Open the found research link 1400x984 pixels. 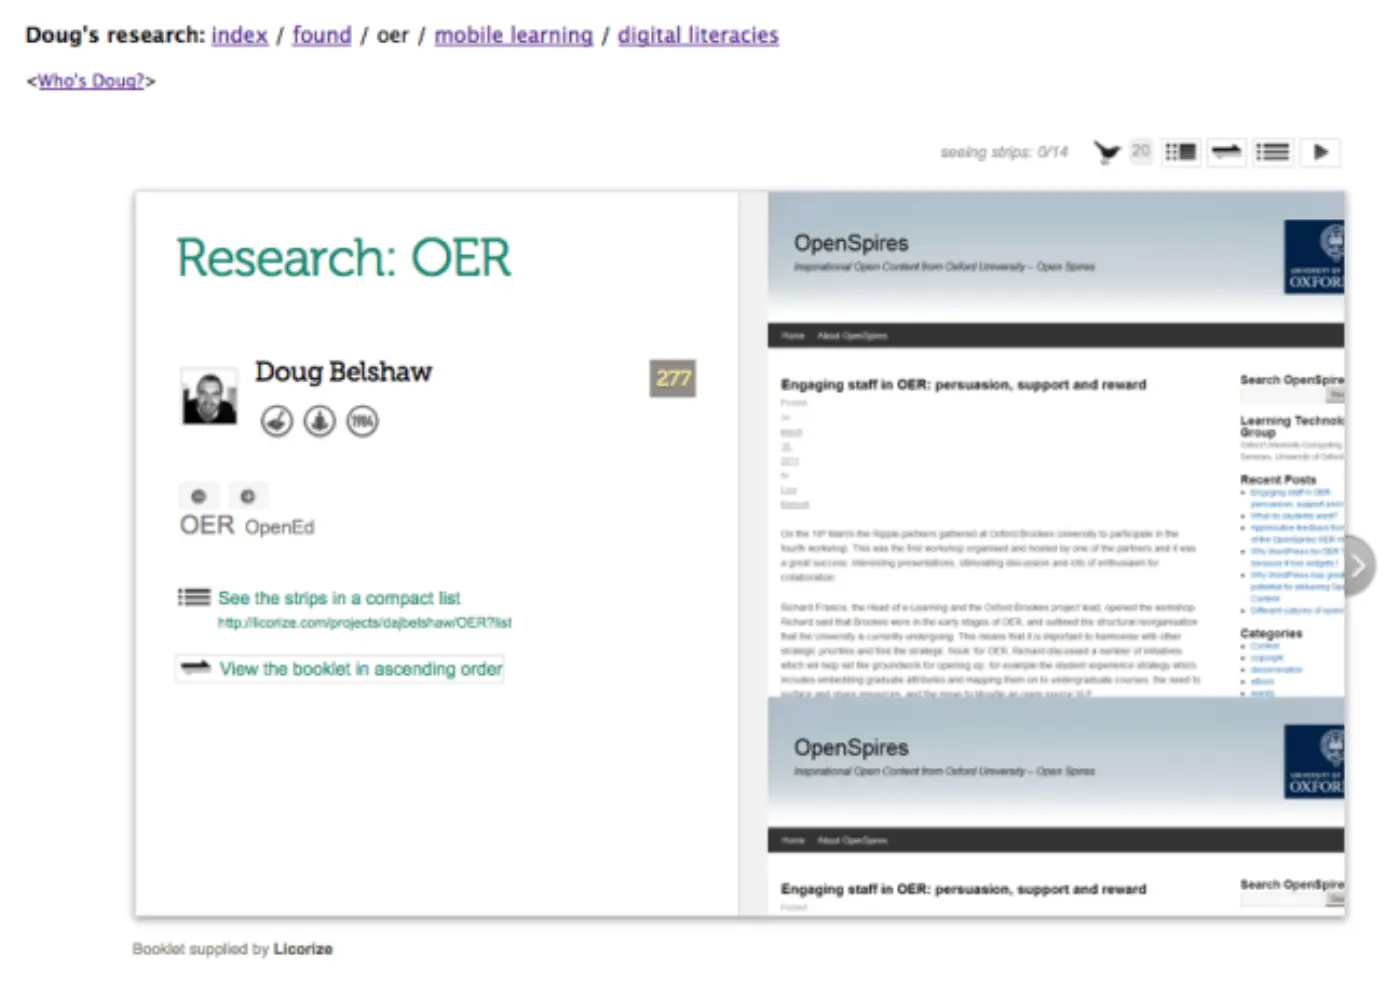[x=321, y=35]
